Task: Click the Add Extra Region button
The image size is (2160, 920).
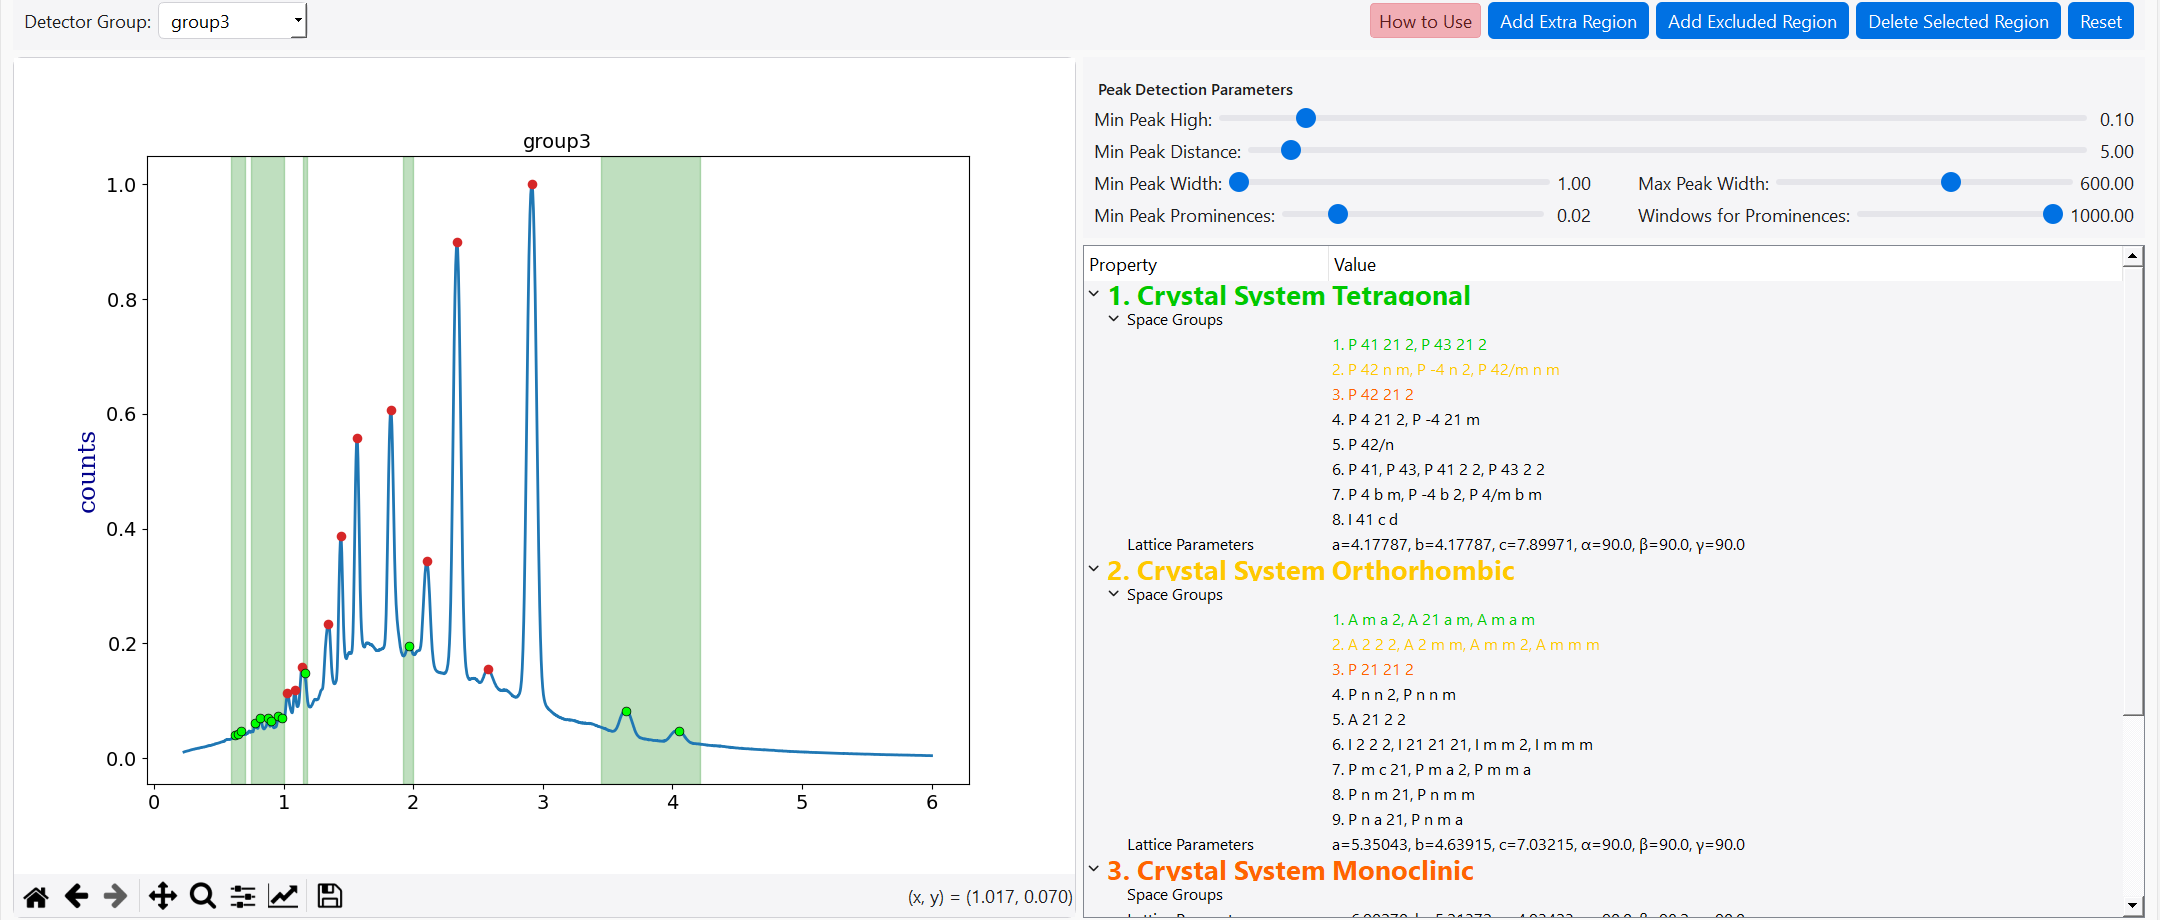Action: (1567, 21)
